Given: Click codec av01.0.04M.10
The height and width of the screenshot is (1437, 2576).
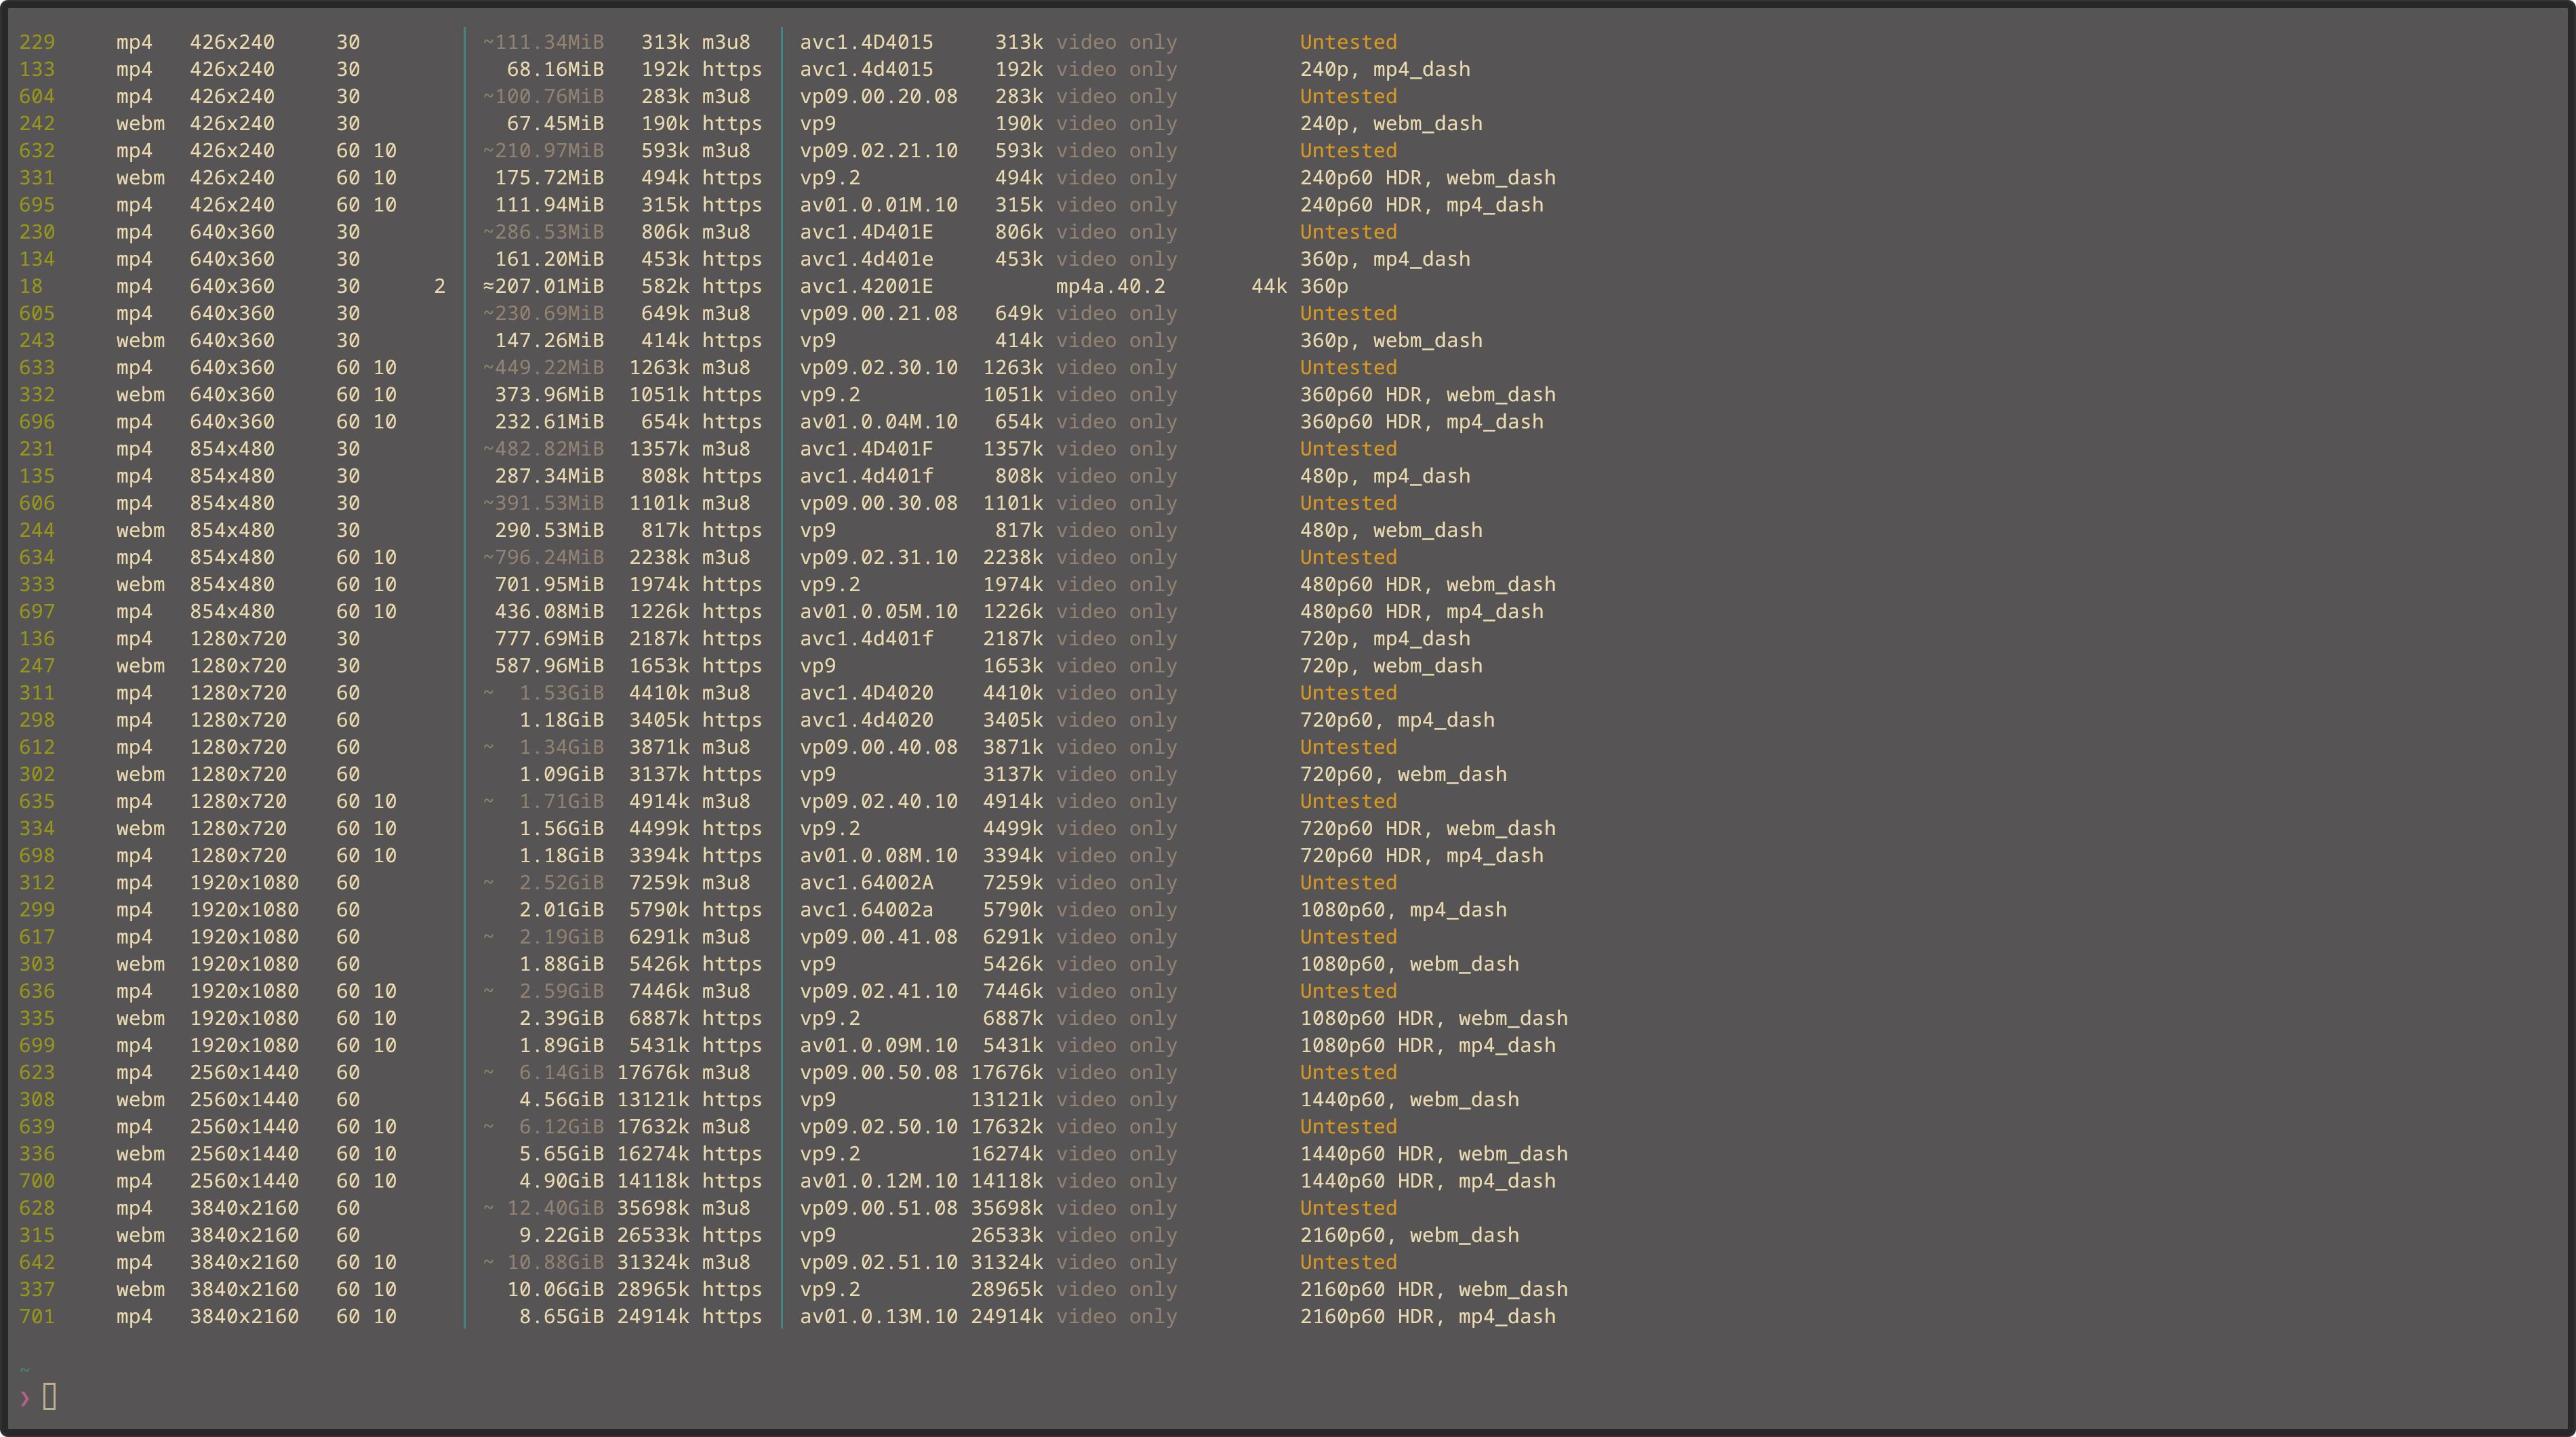Looking at the screenshot, I should click(878, 422).
